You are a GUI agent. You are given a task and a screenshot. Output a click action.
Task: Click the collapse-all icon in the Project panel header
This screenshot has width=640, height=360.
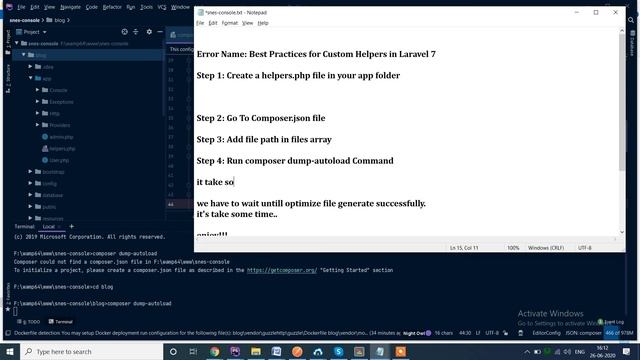pyautogui.click(x=136, y=32)
